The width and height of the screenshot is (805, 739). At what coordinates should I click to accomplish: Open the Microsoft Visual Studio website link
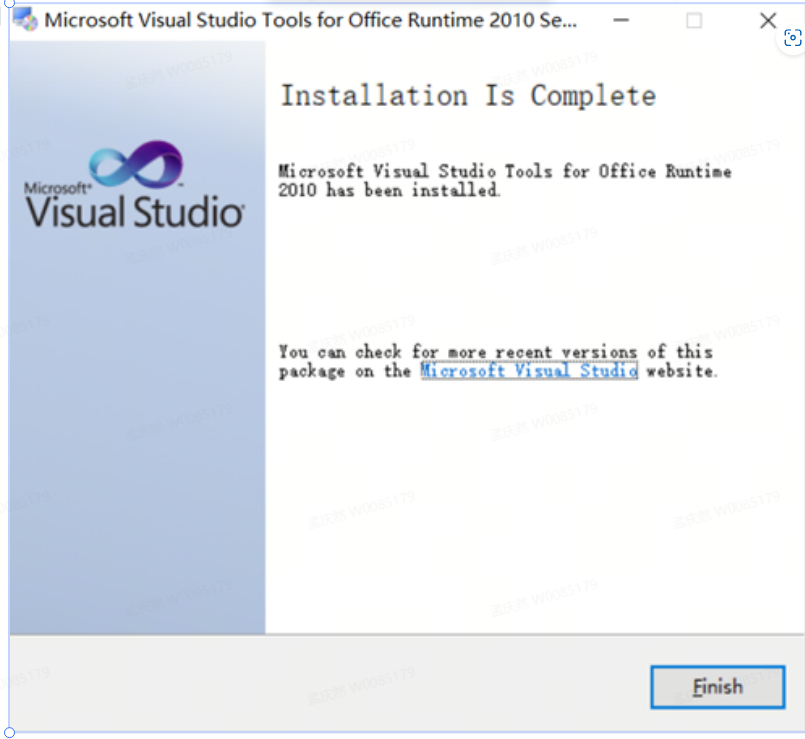[529, 370]
